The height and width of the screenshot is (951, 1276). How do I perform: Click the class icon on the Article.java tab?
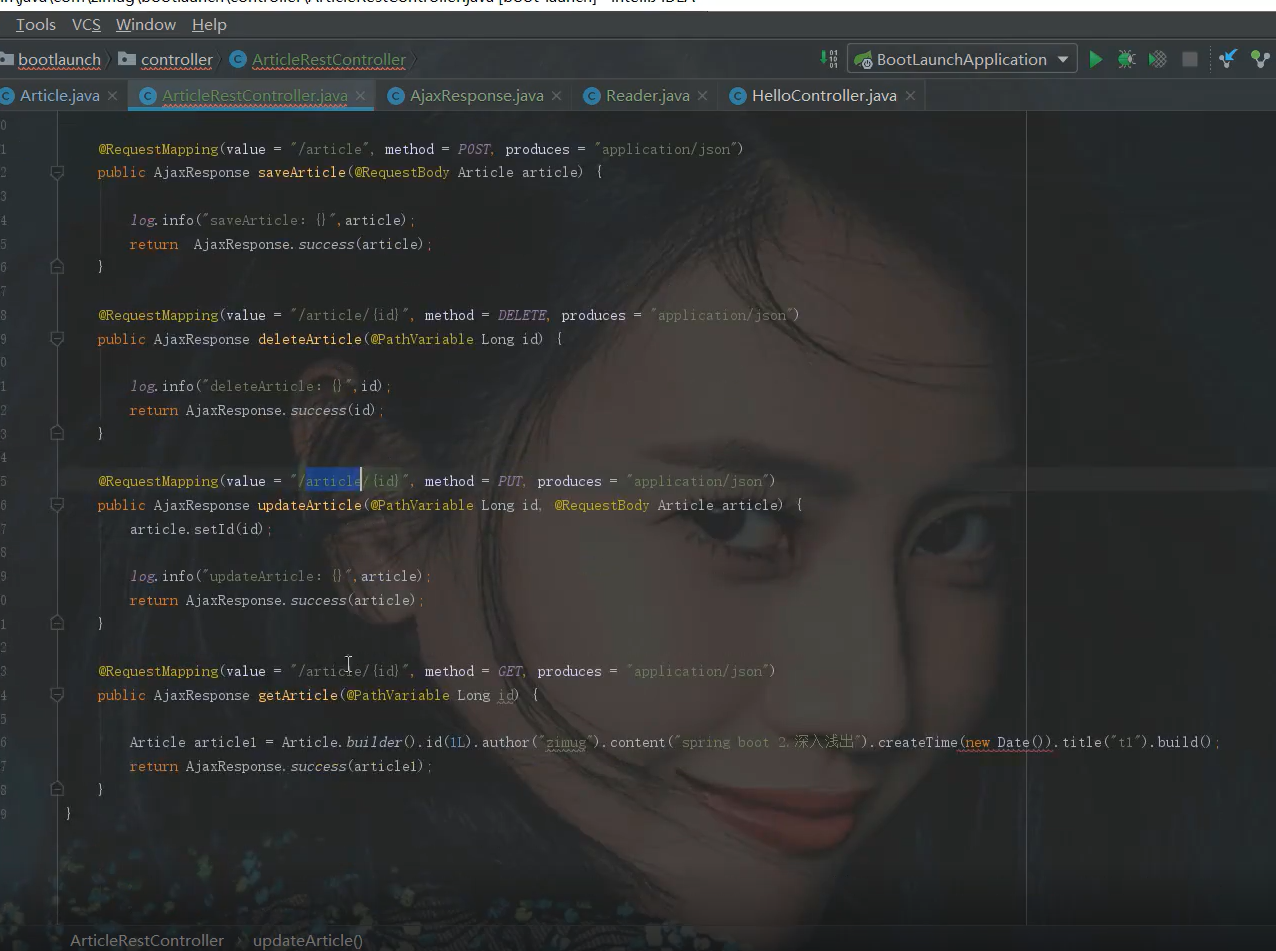click(x=7, y=95)
